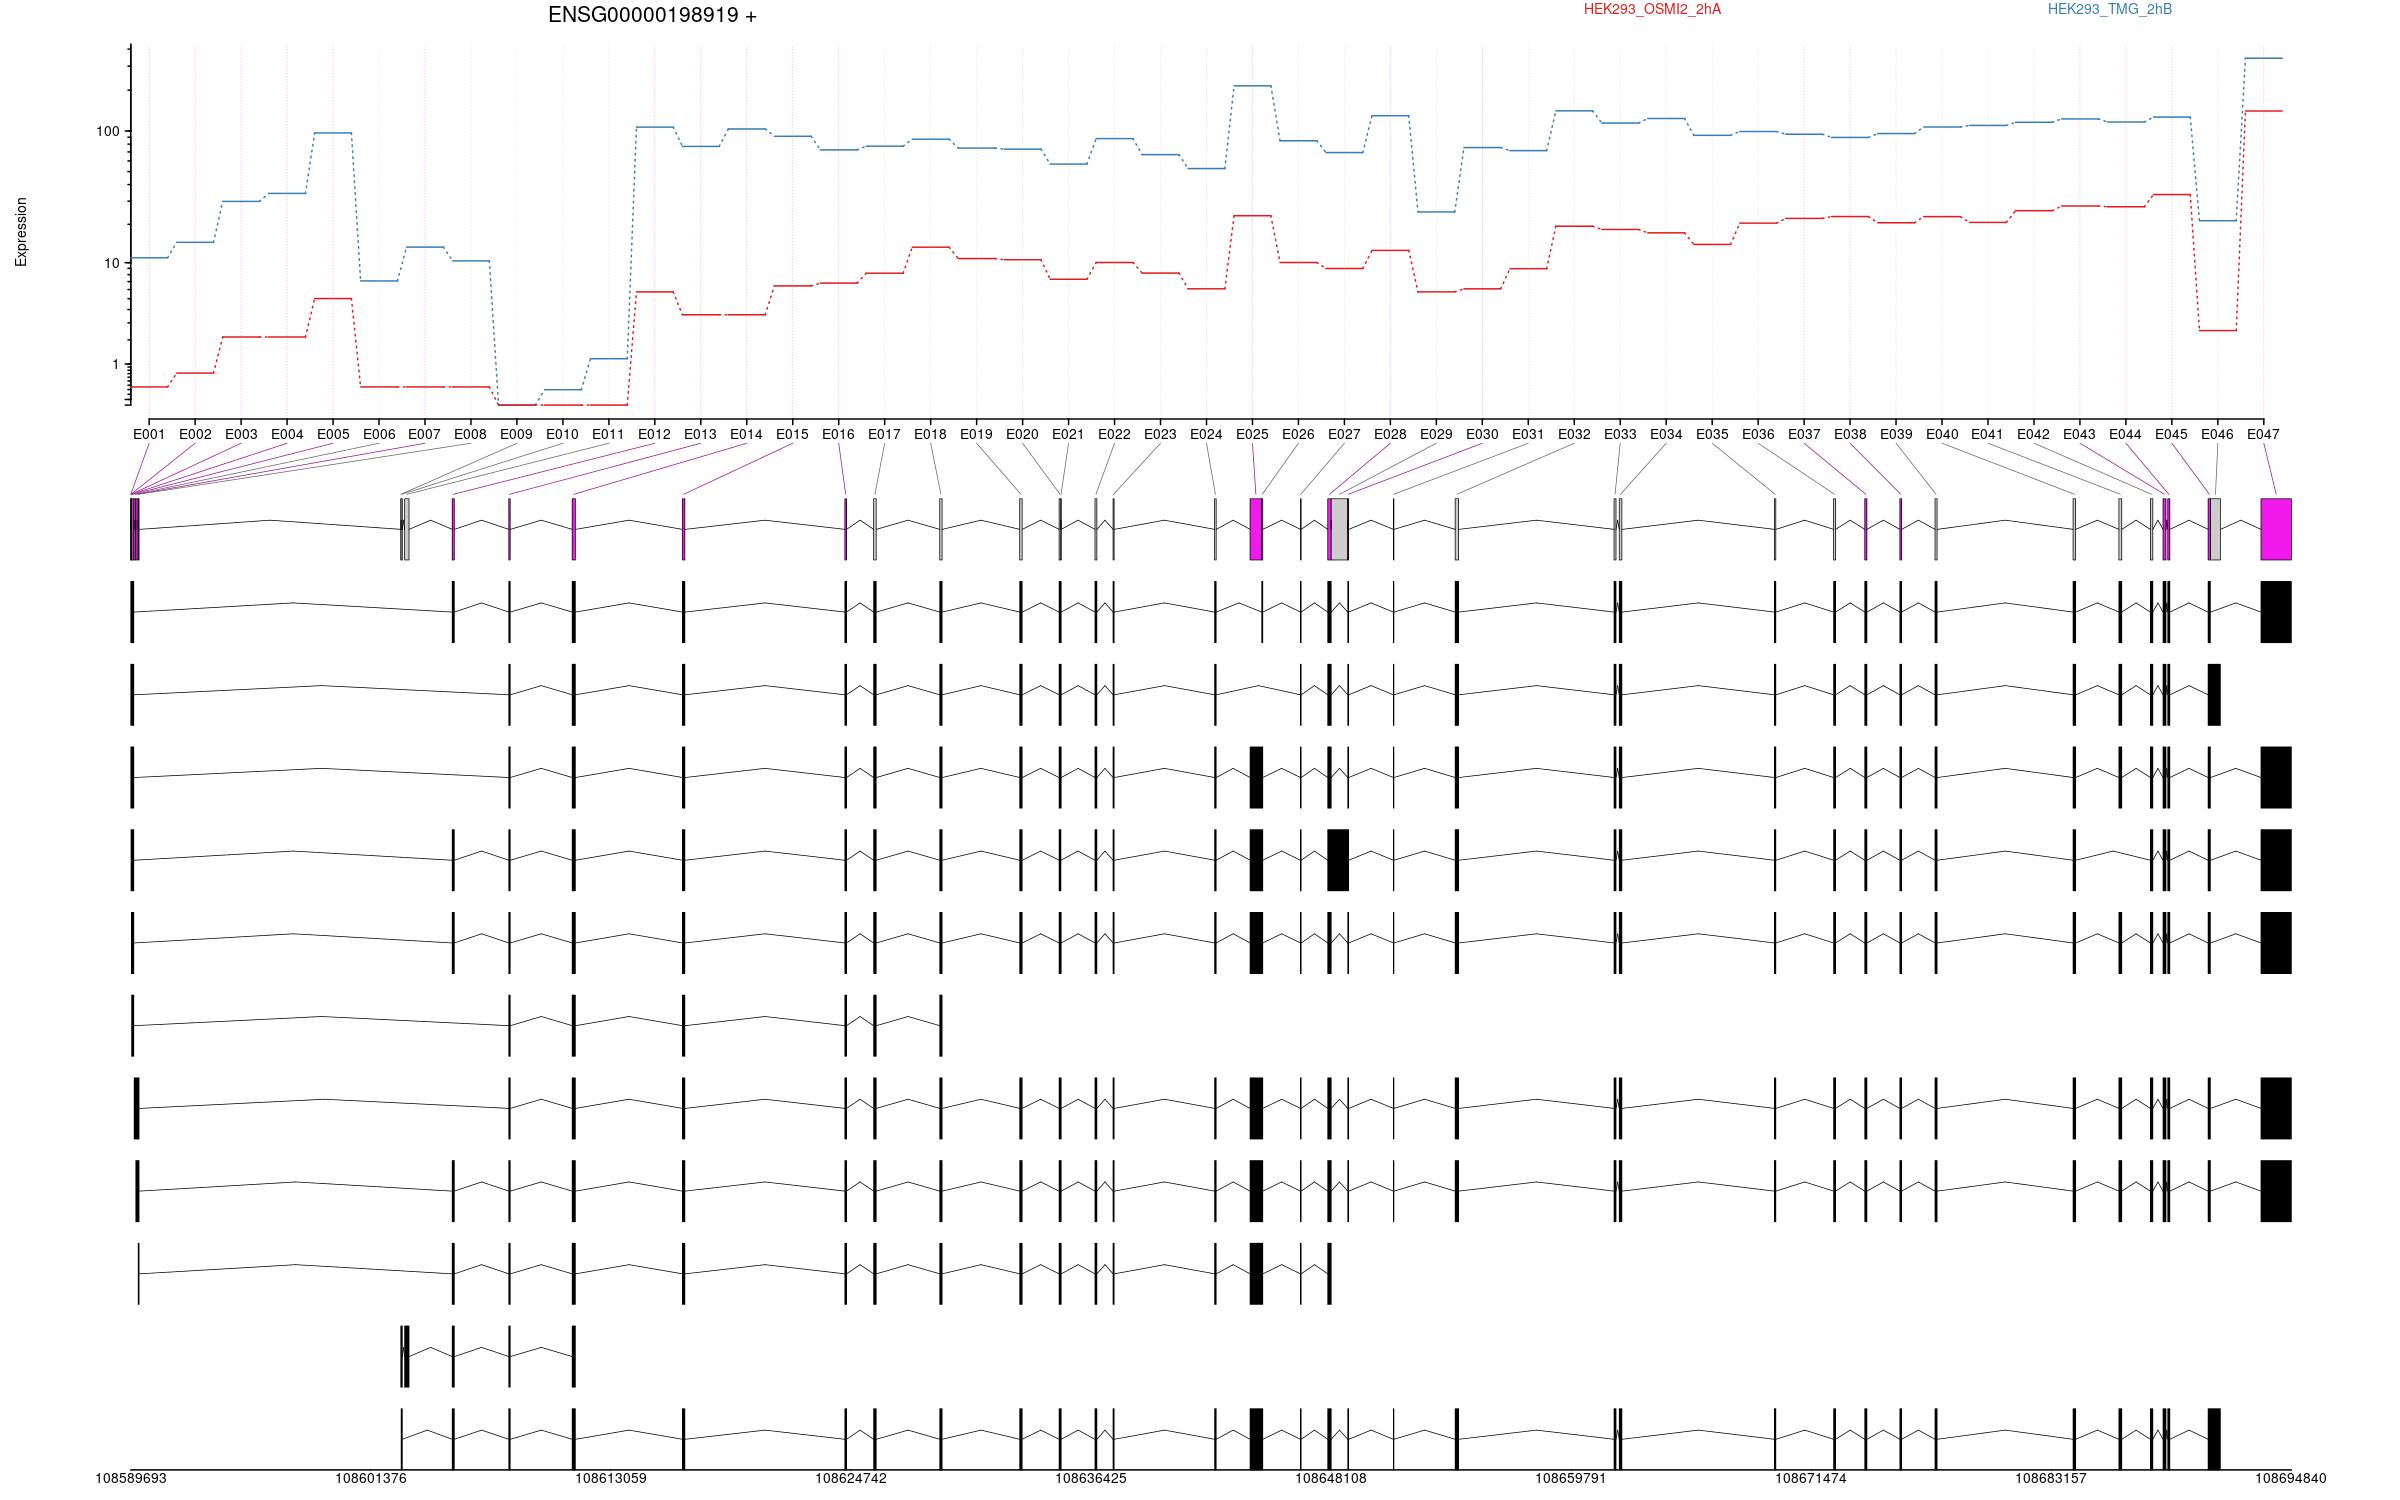This screenshot has height=1500, width=2400.
Task: Click genomic coordinate 108589693
Action: click(131, 1478)
